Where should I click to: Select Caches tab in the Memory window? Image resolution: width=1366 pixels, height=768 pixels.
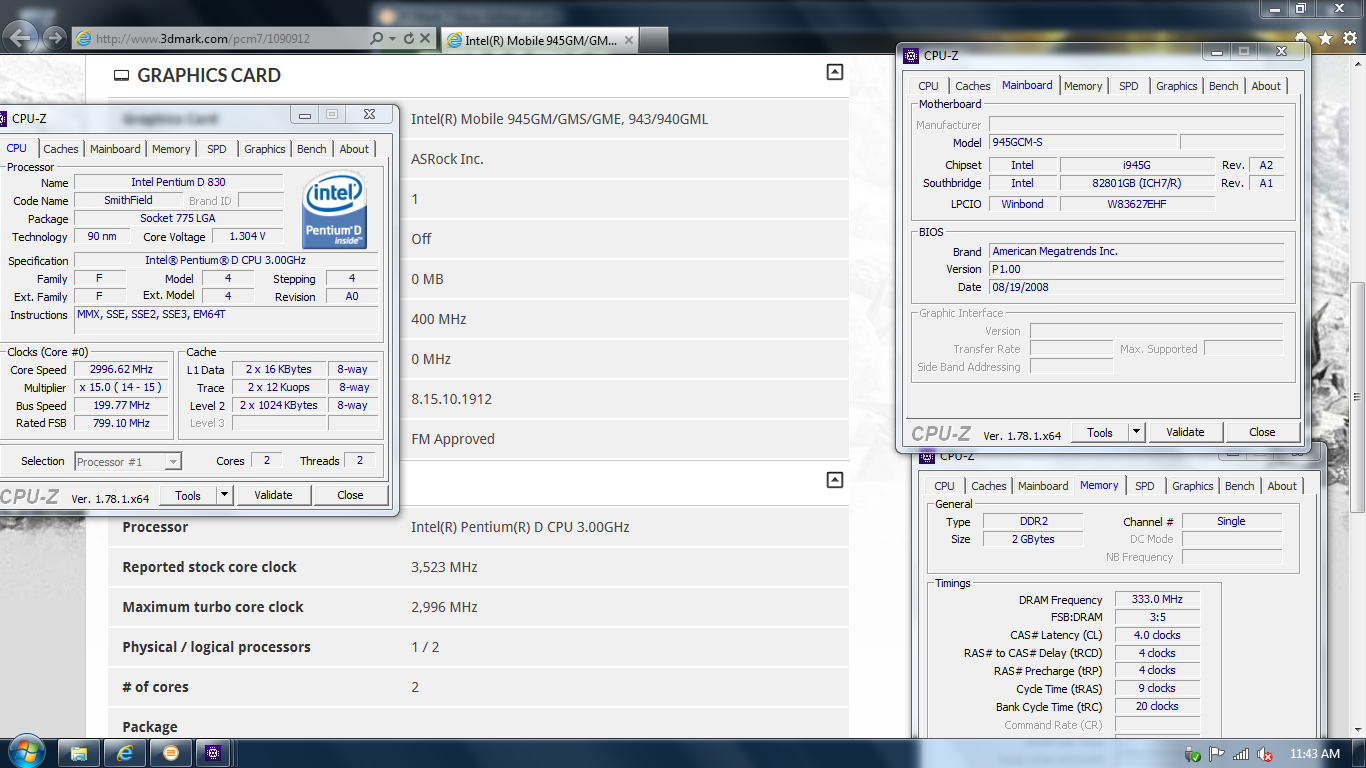[989, 486]
